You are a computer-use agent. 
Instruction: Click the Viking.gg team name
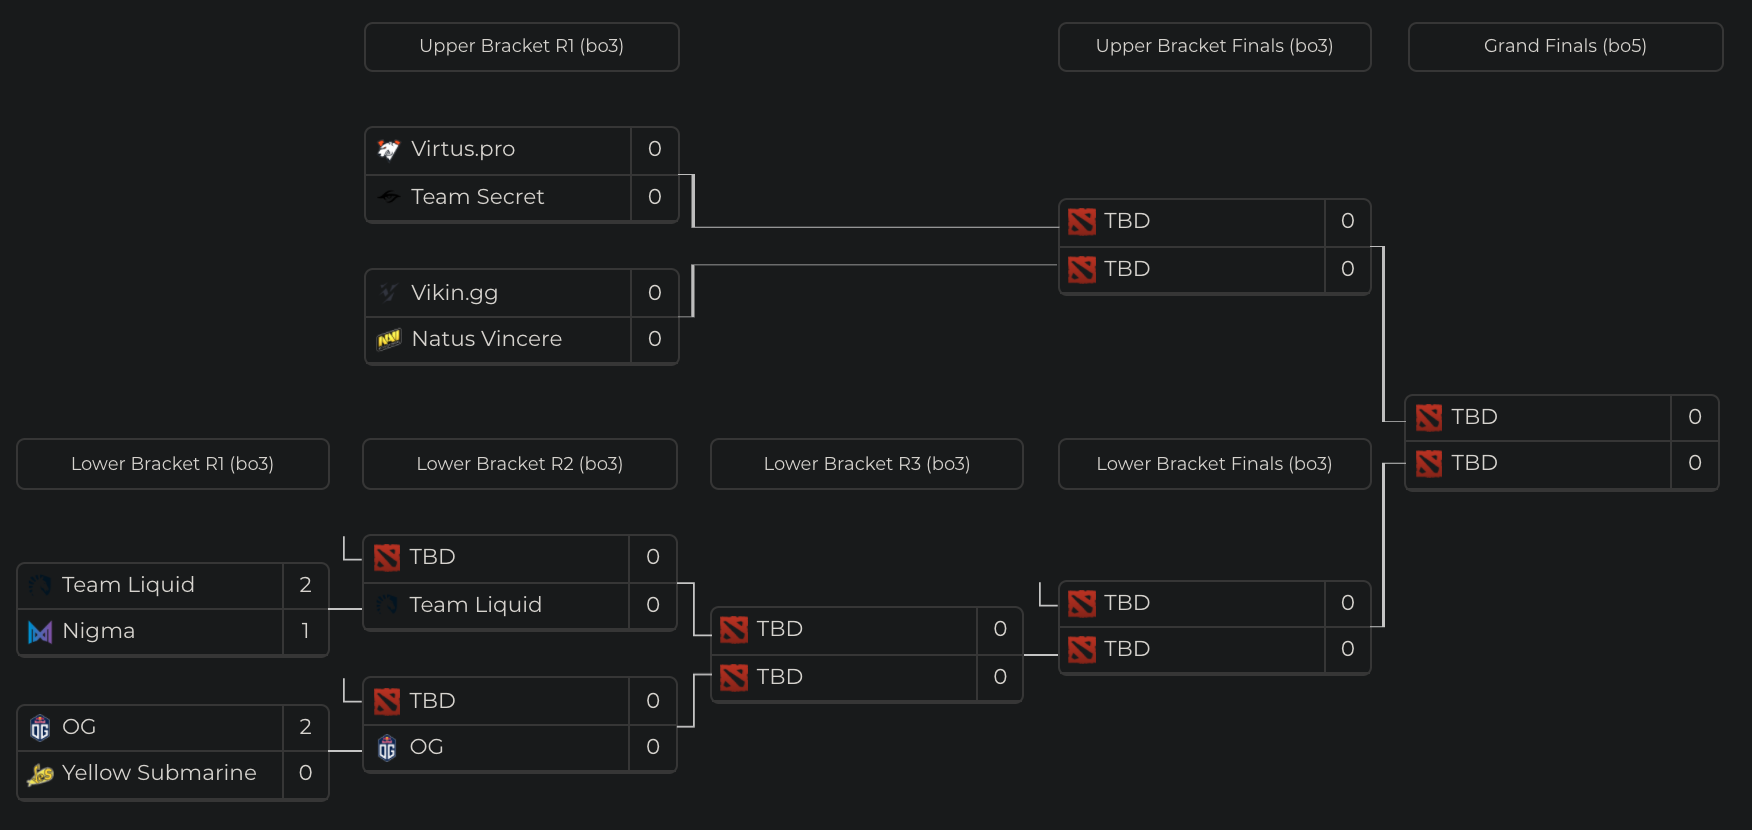click(454, 293)
